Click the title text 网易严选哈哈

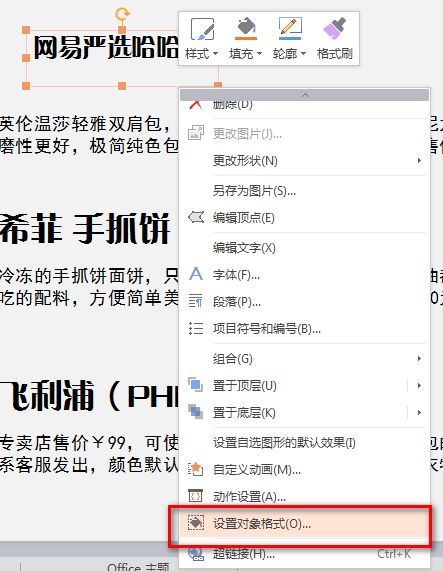[x=106, y=48]
